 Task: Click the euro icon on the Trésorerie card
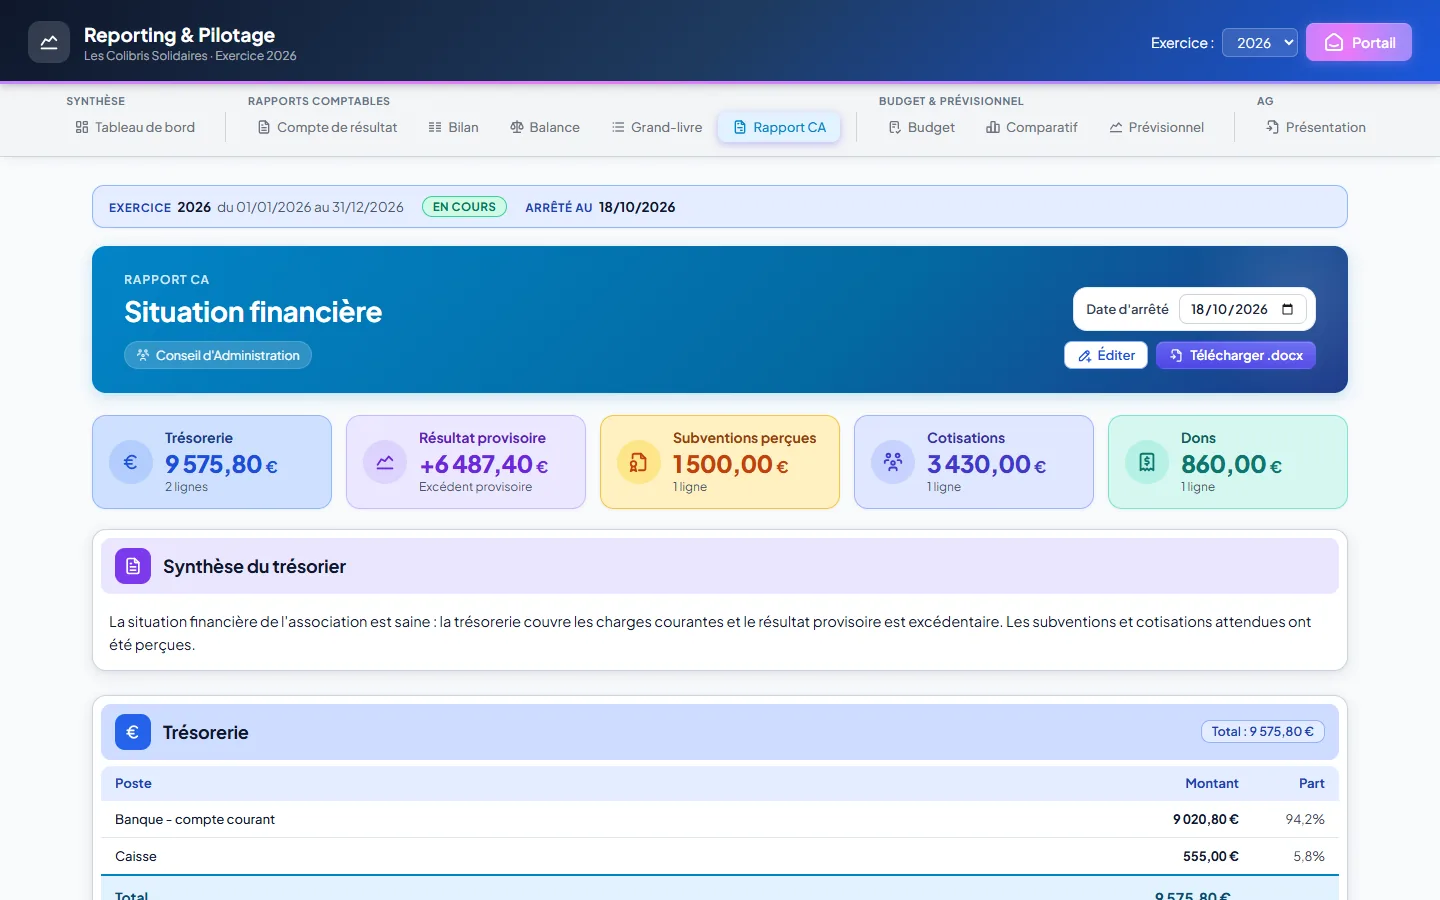click(x=131, y=462)
